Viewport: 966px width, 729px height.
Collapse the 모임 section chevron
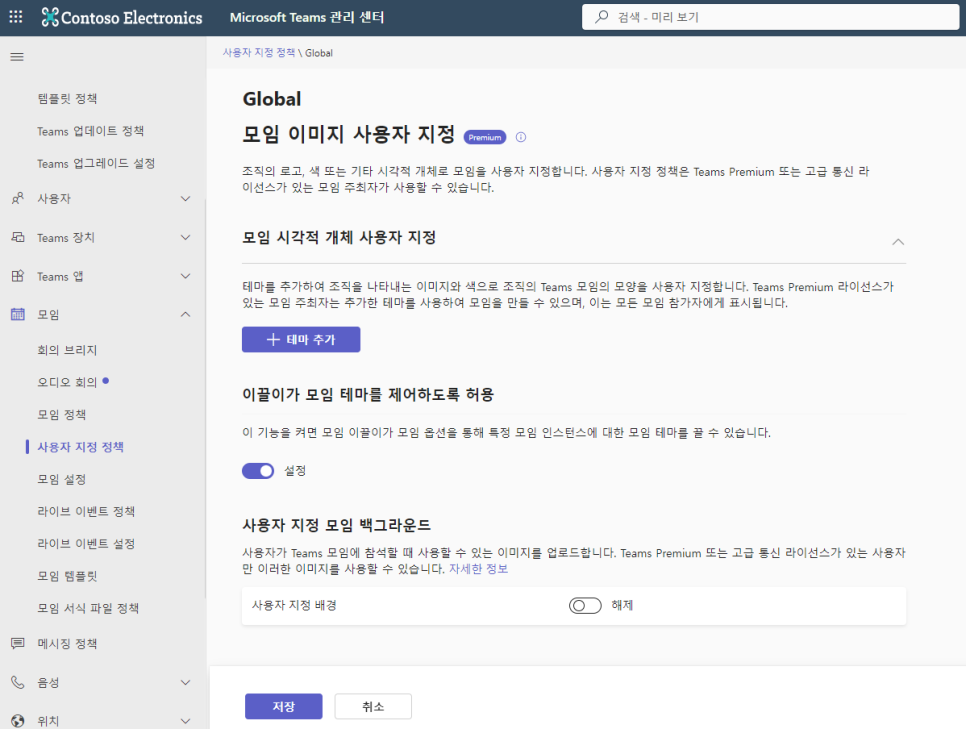tap(185, 314)
